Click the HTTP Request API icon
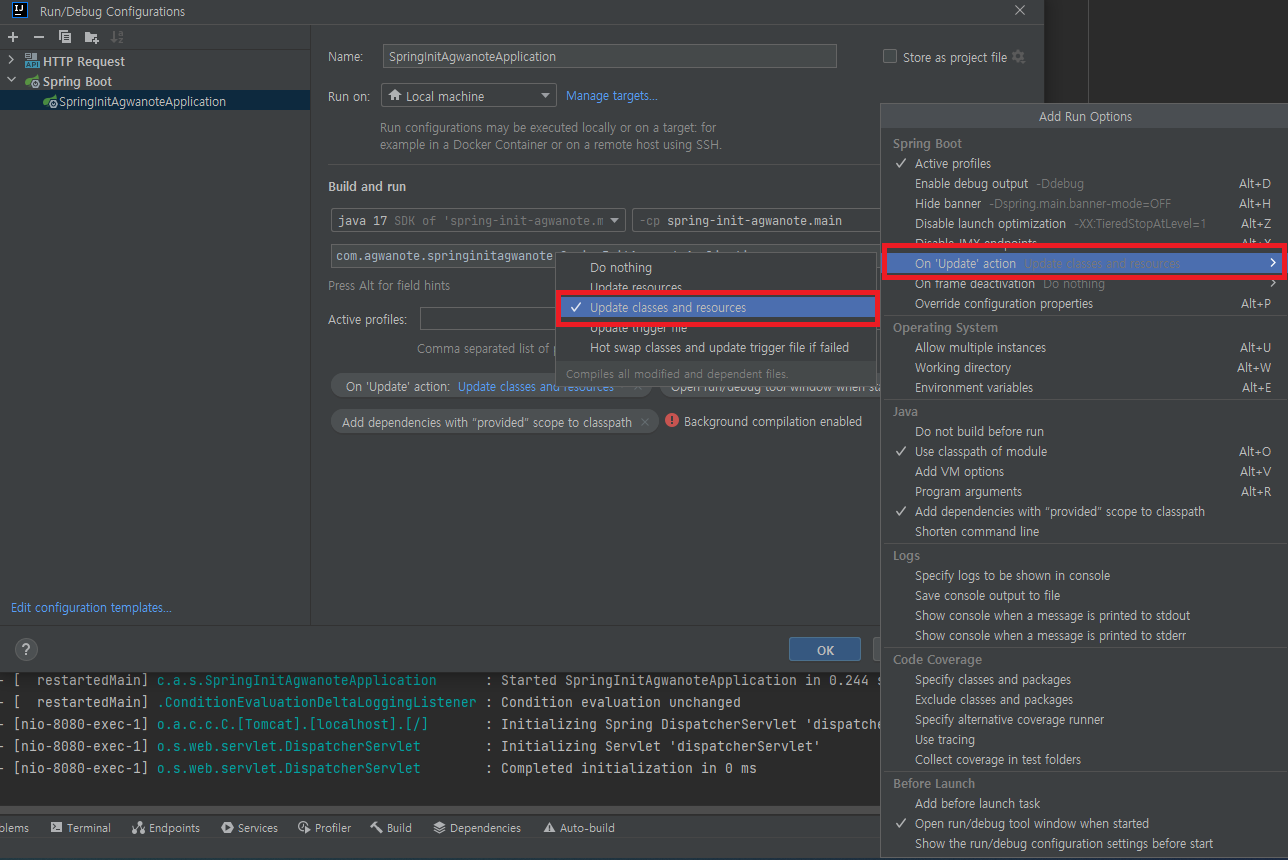Viewport: 1288px width, 860px height. [32, 61]
